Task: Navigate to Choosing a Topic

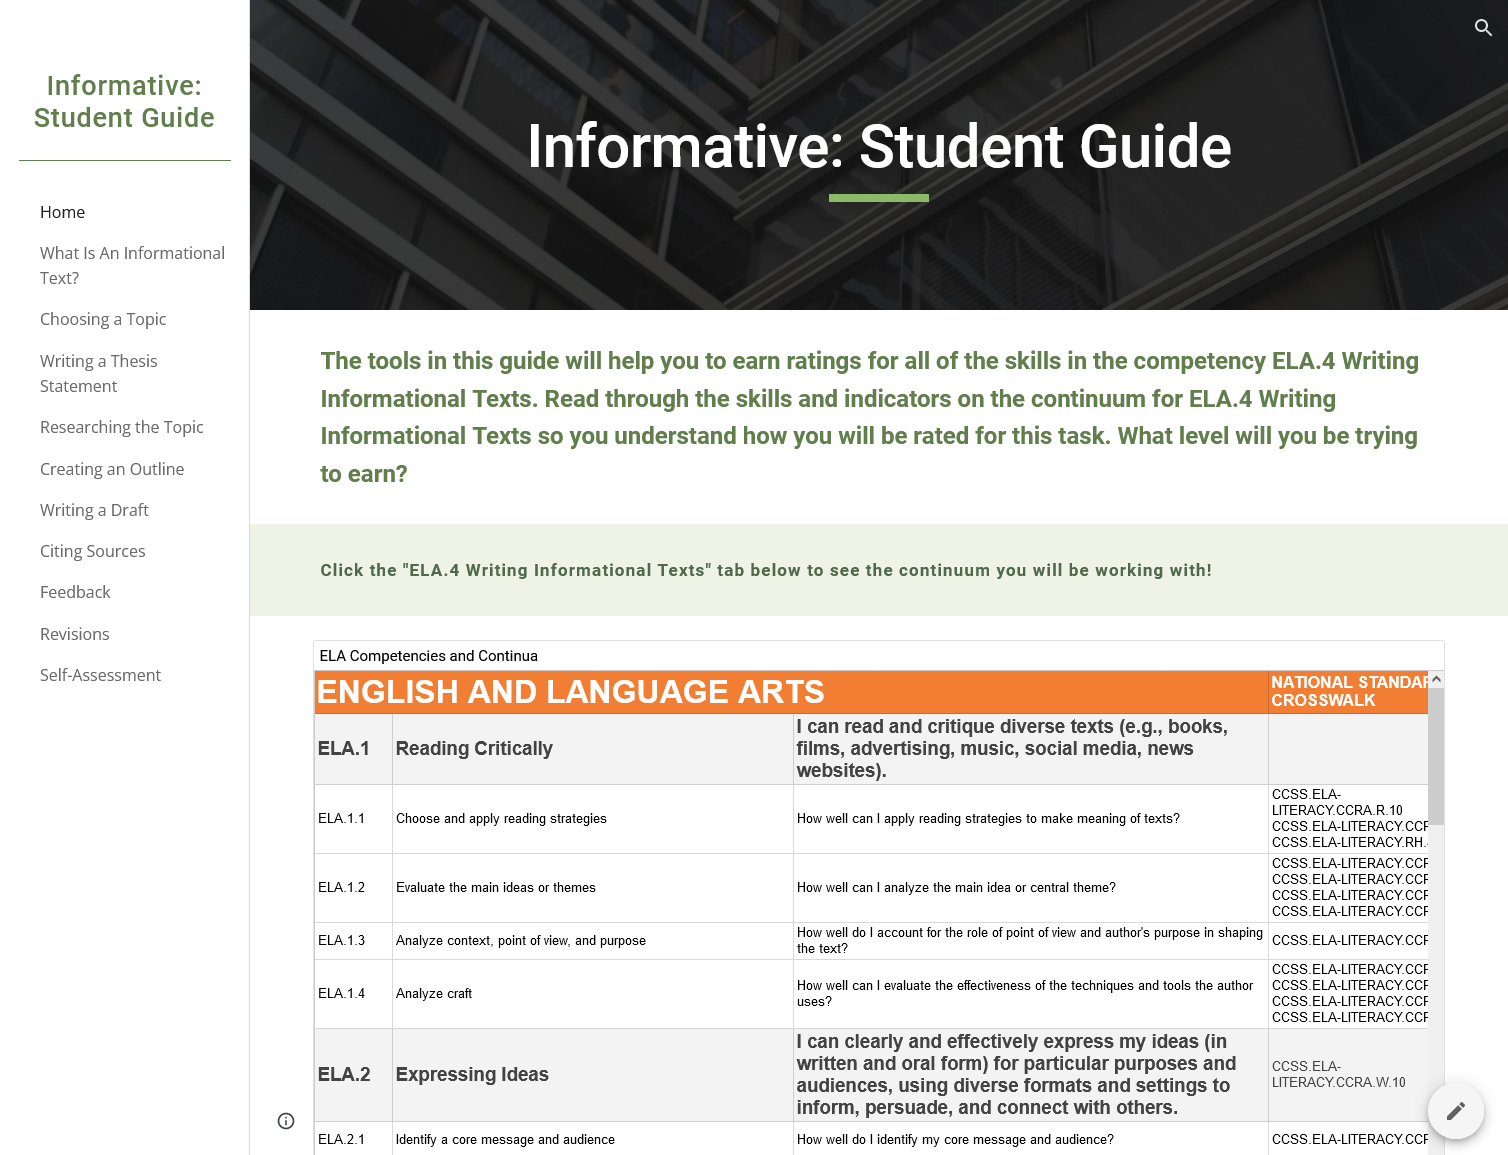Action: 103,319
